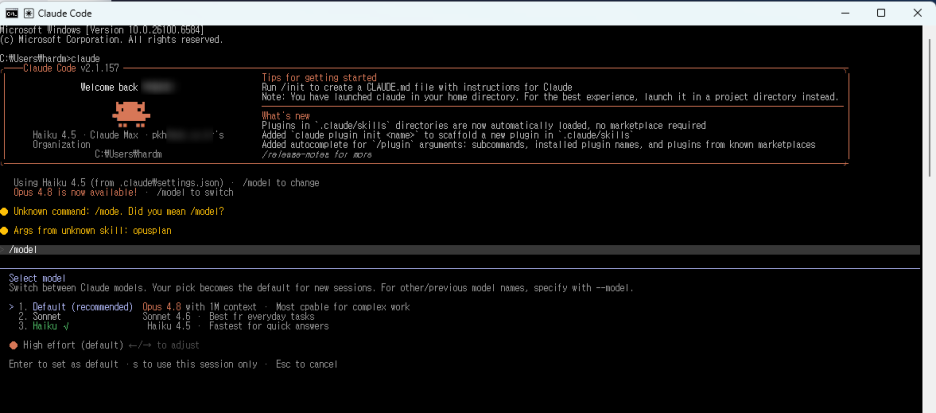Minimize the Claude Code window
The height and width of the screenshot is (413, 936).
(x=844, y=13)
